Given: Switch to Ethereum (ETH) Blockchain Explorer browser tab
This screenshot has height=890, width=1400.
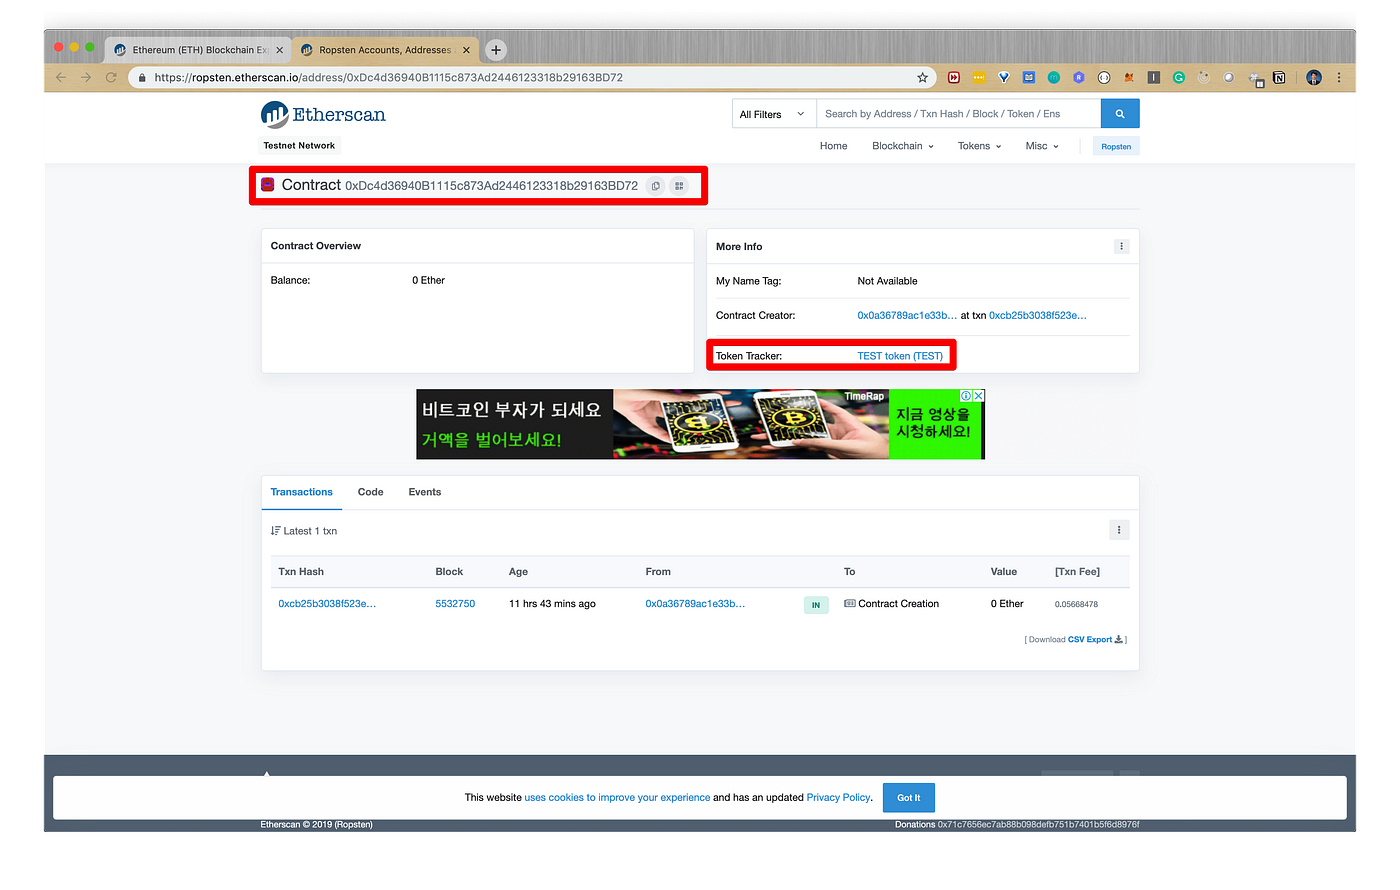Looking at the screenshot, I should (x=198, y=50).
